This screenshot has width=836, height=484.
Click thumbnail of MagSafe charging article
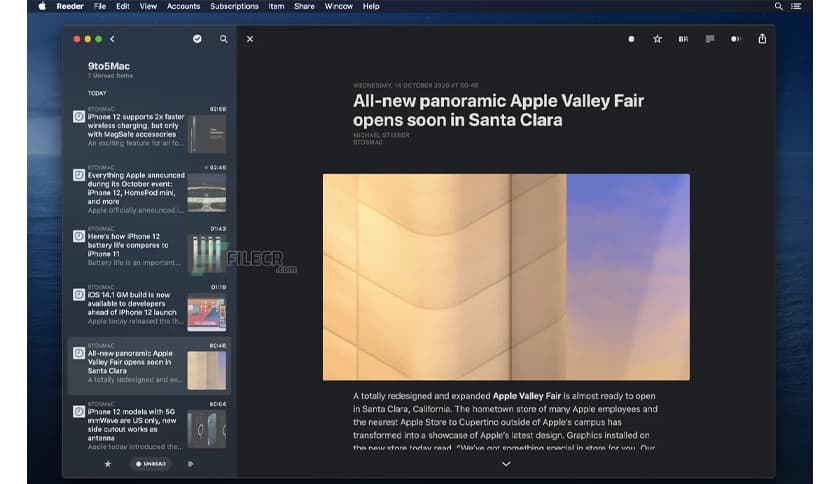(206, 133)
